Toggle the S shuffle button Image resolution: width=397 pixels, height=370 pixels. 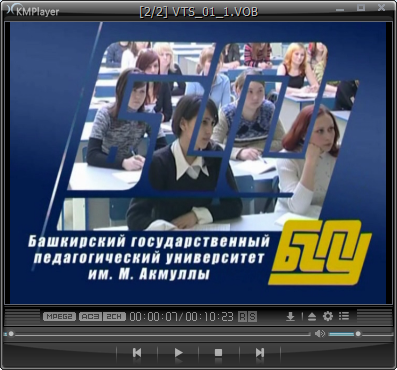click(253, 316)
